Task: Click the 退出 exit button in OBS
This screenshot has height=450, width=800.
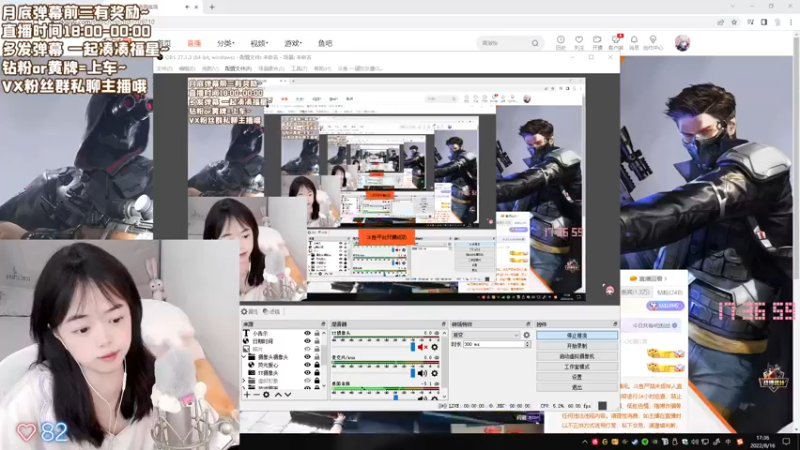Action: (577, 387)
